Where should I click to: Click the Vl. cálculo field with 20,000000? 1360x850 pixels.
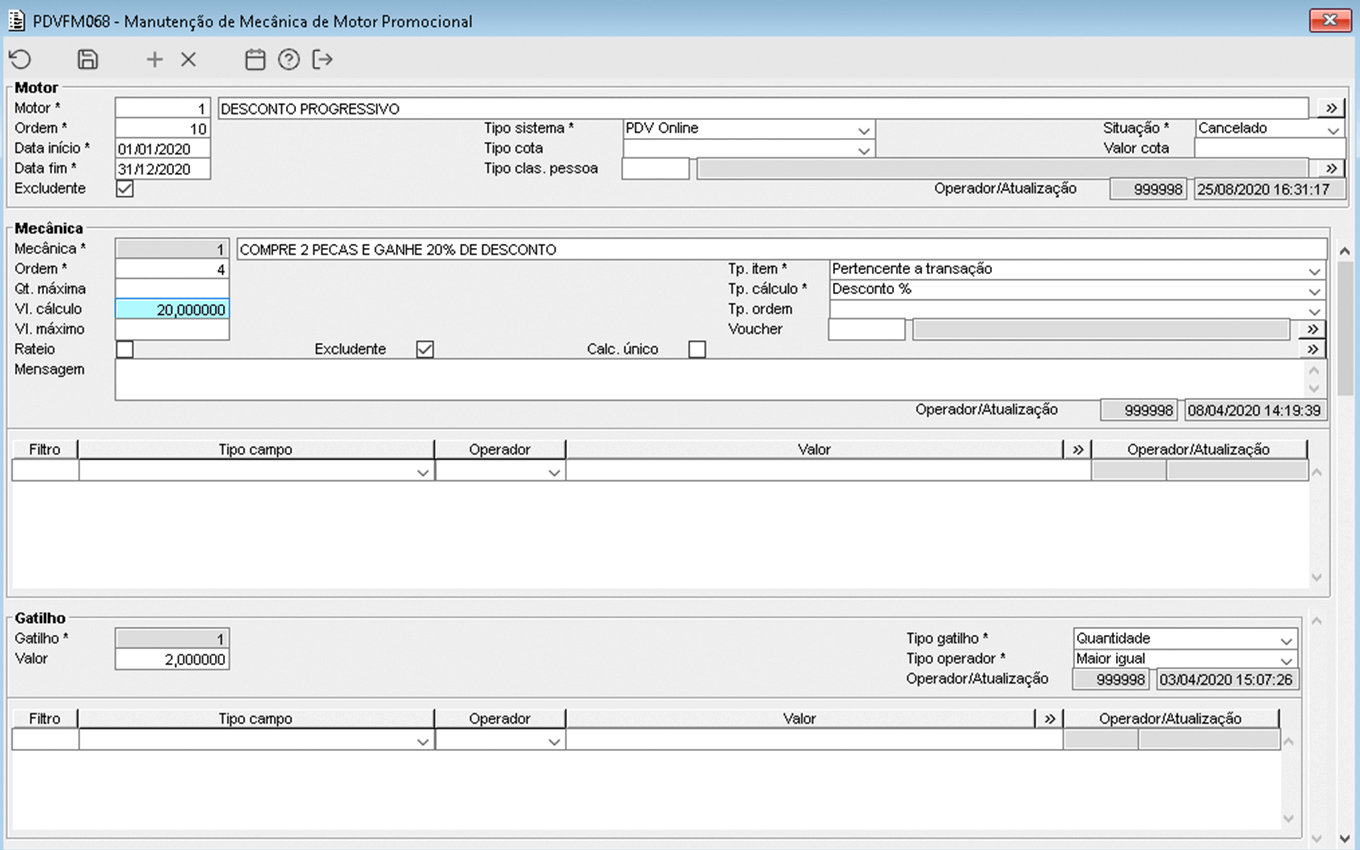[x=172, y=309]
